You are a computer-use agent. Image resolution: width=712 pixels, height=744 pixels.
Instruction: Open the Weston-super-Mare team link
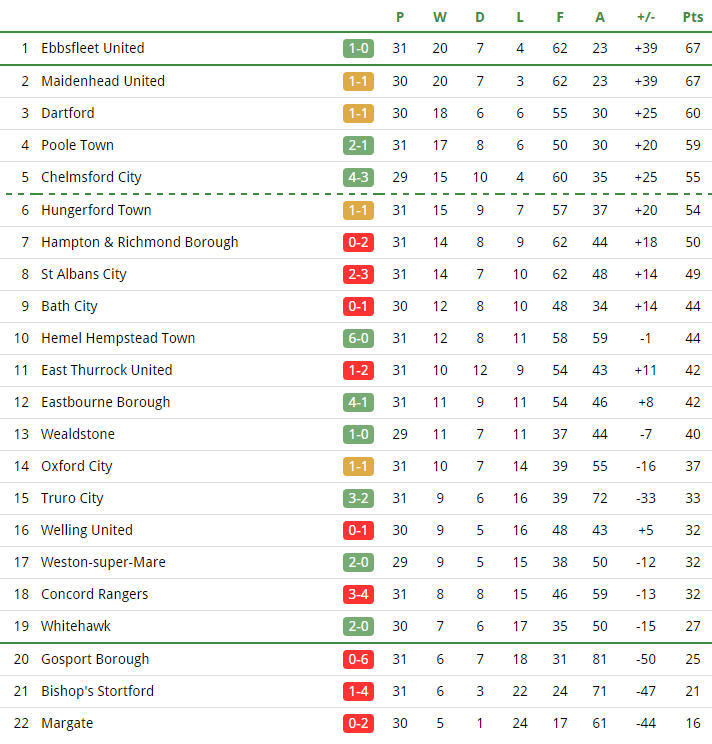(x=103, y=562)
